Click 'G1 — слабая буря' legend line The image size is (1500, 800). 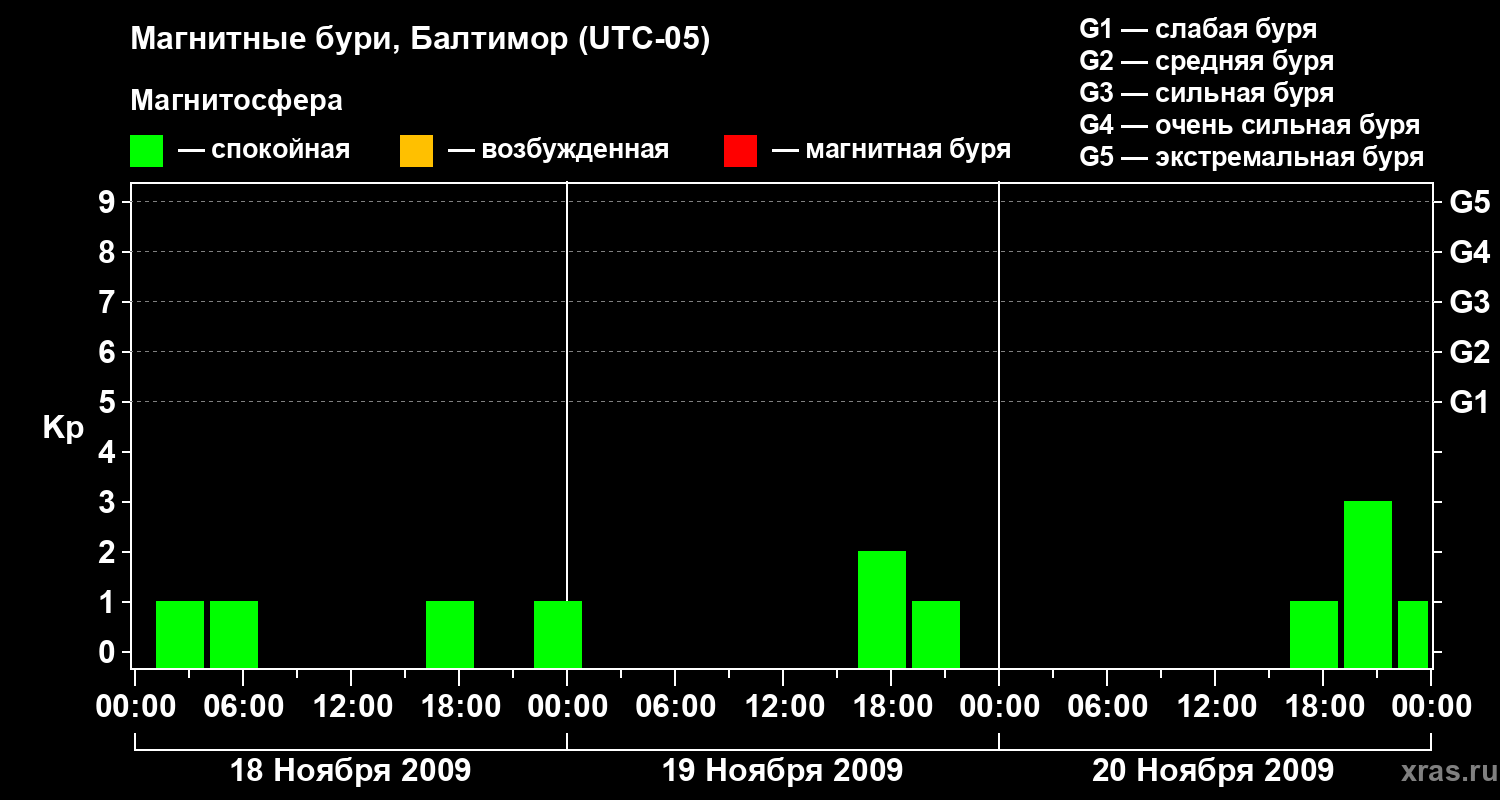(1198, 29)
